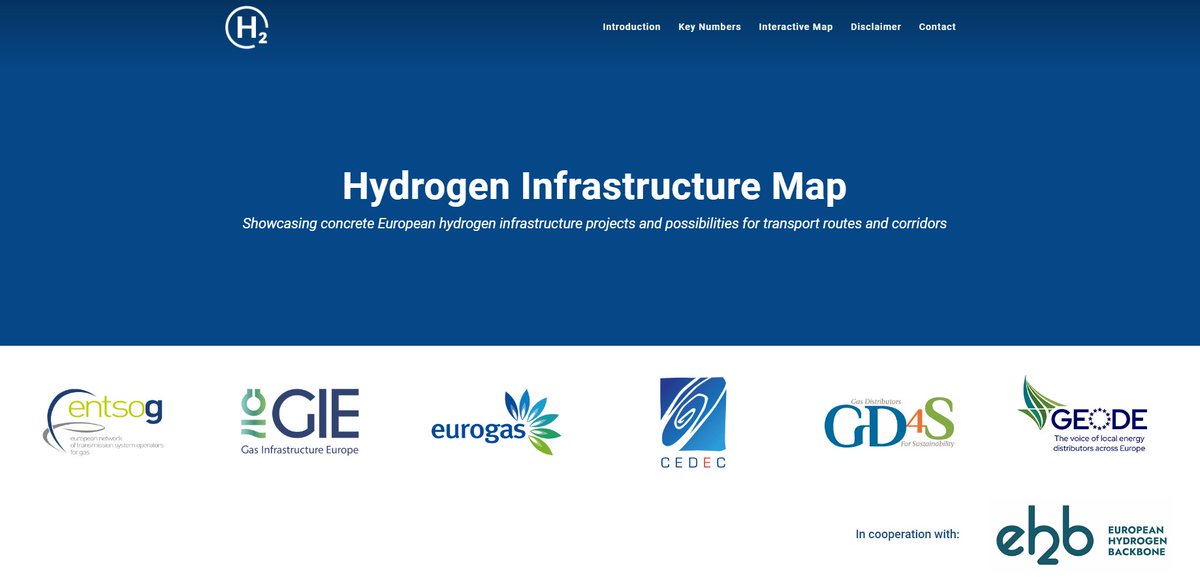Screen dimensions: 1200x578
Task: Click the H2 site logo
Action: tap(247, 26)
